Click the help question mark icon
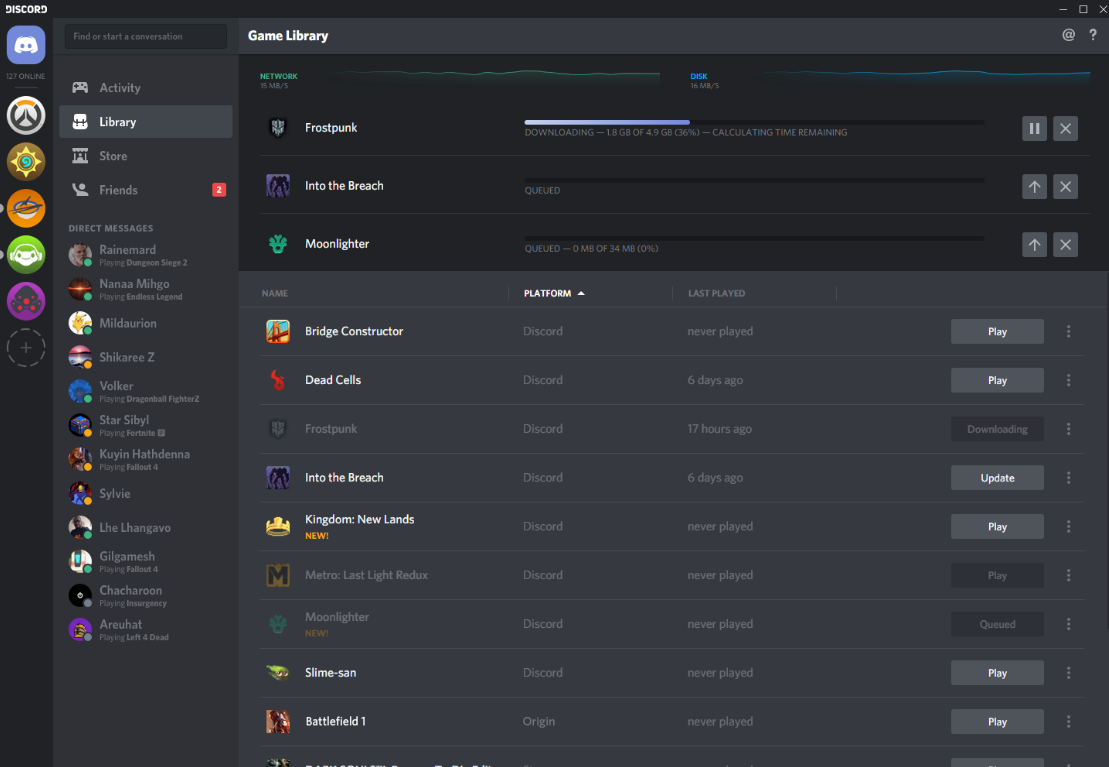 pos(1093,35)
